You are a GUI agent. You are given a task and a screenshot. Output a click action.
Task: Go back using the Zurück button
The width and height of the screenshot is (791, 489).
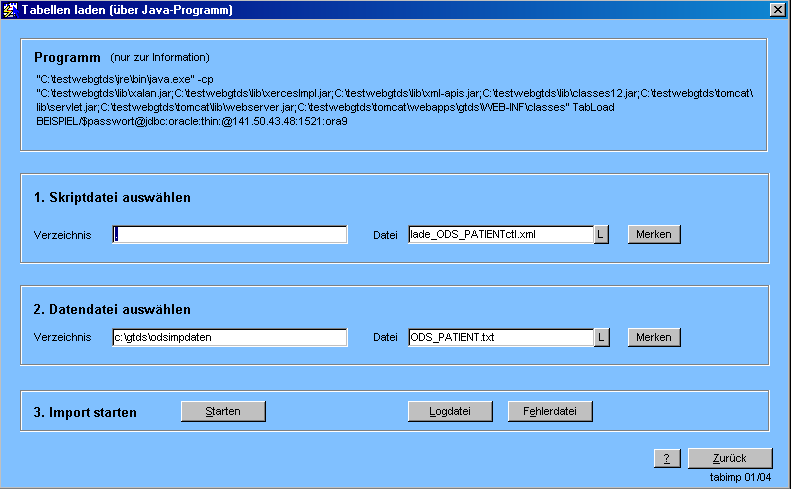(730, 458)
